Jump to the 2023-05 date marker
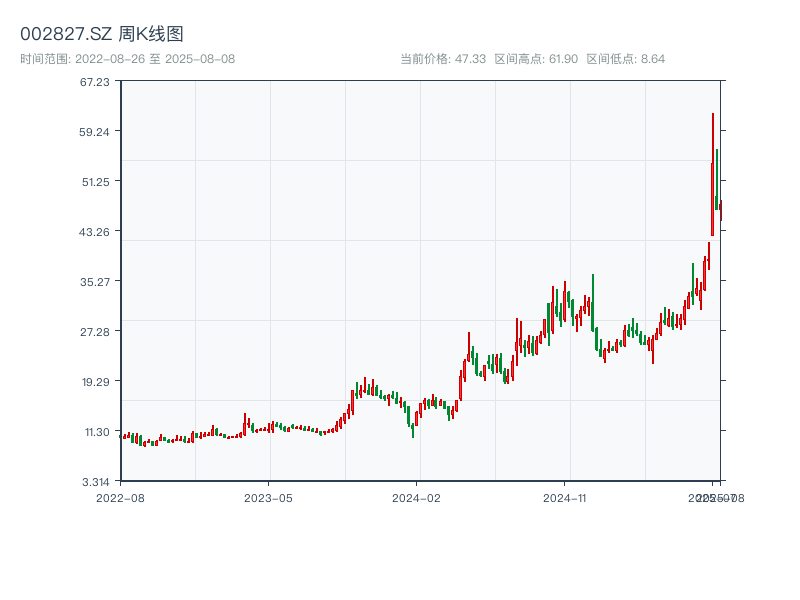Viewport: 800px width, 600px height. pos(269,497)
